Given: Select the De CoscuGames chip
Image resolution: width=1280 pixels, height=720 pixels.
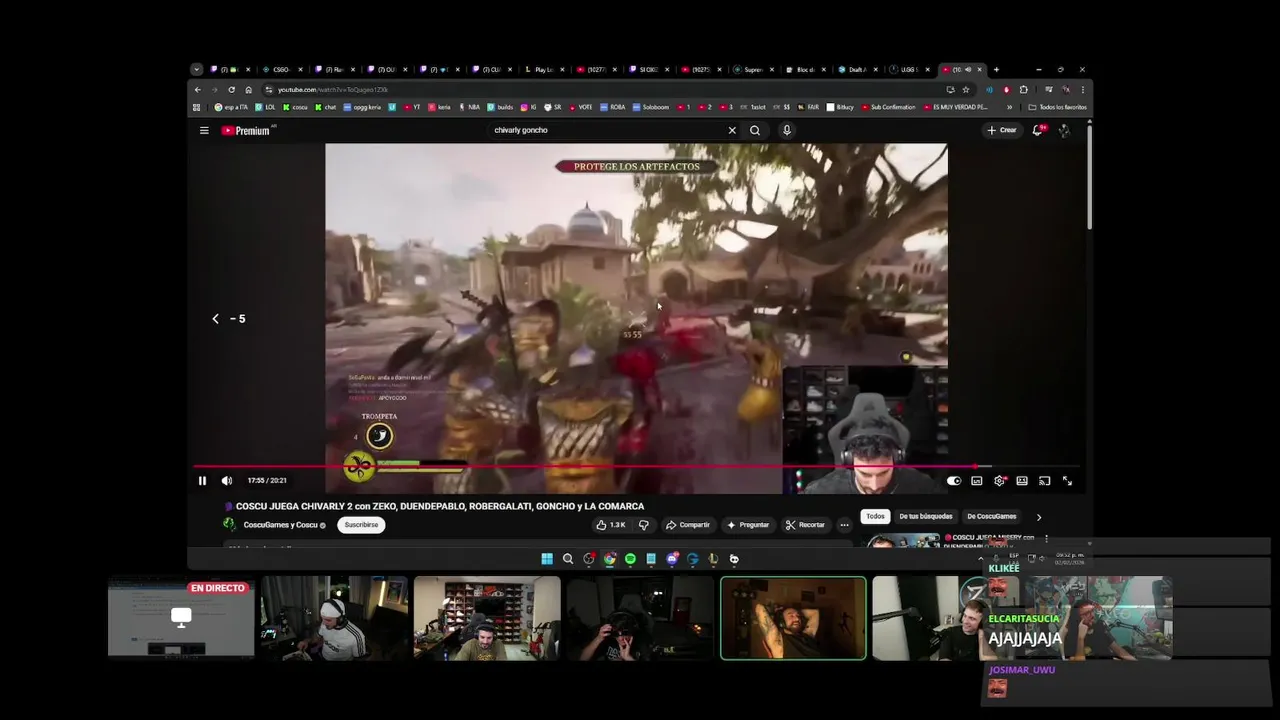Looking at the screenshot, I should point(991,517).
